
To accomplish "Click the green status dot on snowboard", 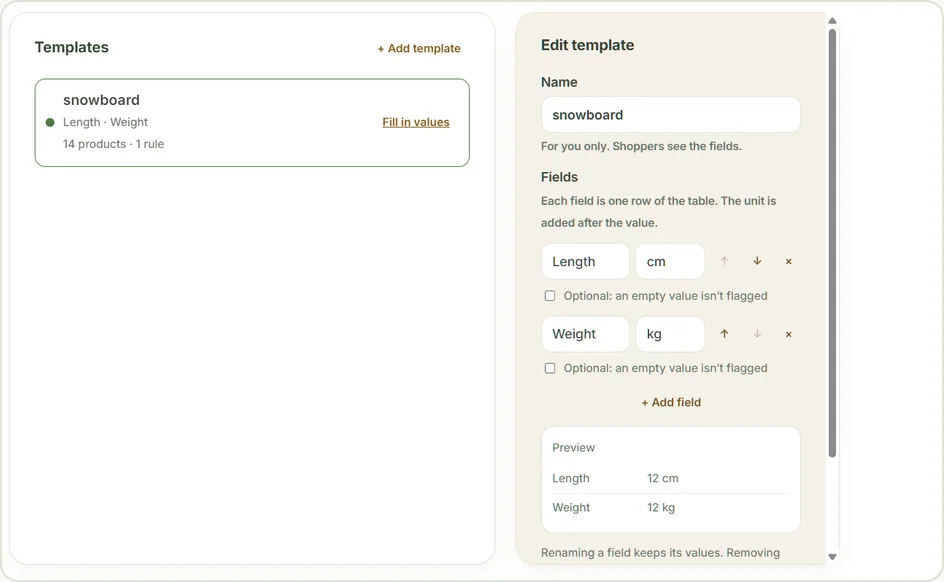I will (x=50, y=123).
